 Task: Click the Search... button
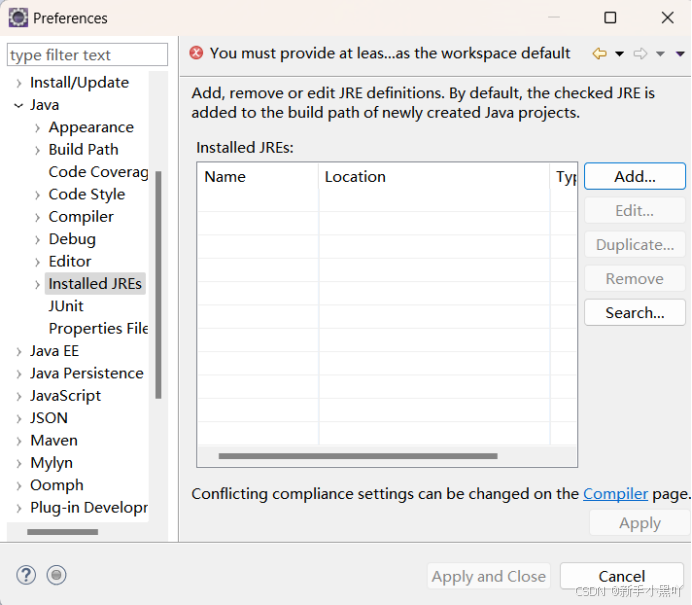point(635,313)
